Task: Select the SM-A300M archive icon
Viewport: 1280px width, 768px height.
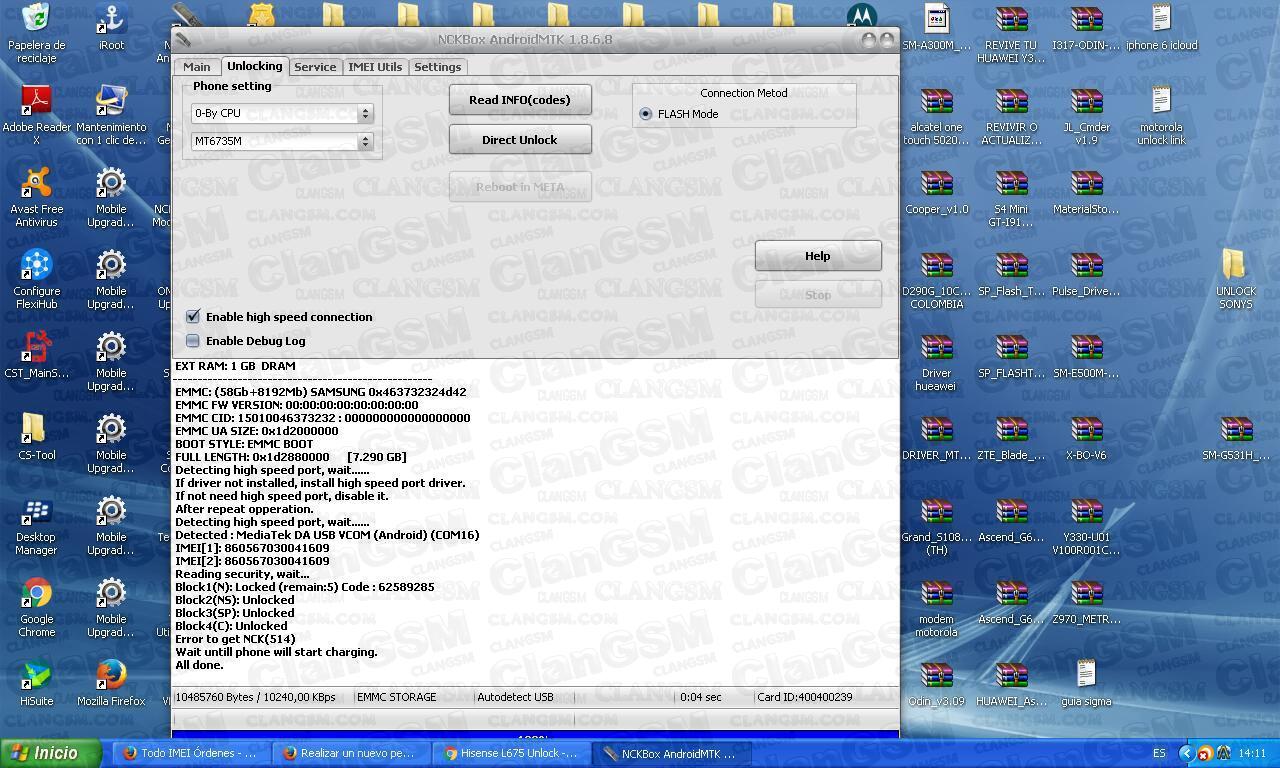Action: tap(936, 27)
